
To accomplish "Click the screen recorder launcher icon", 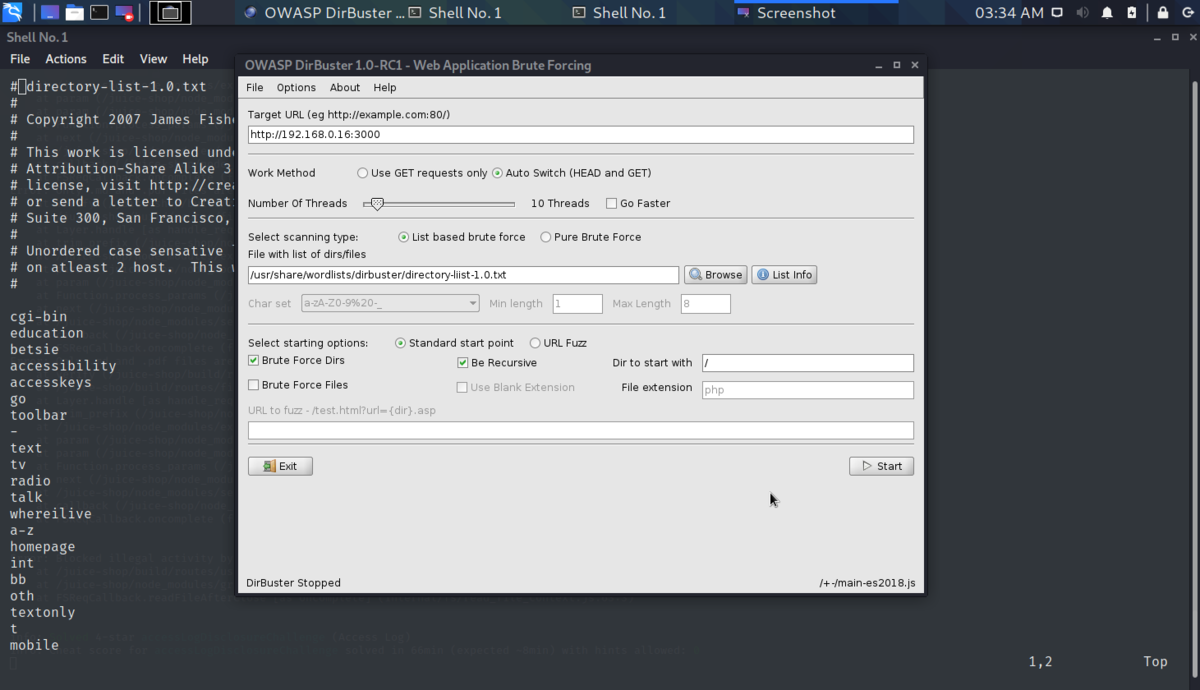I will (124, 13).
